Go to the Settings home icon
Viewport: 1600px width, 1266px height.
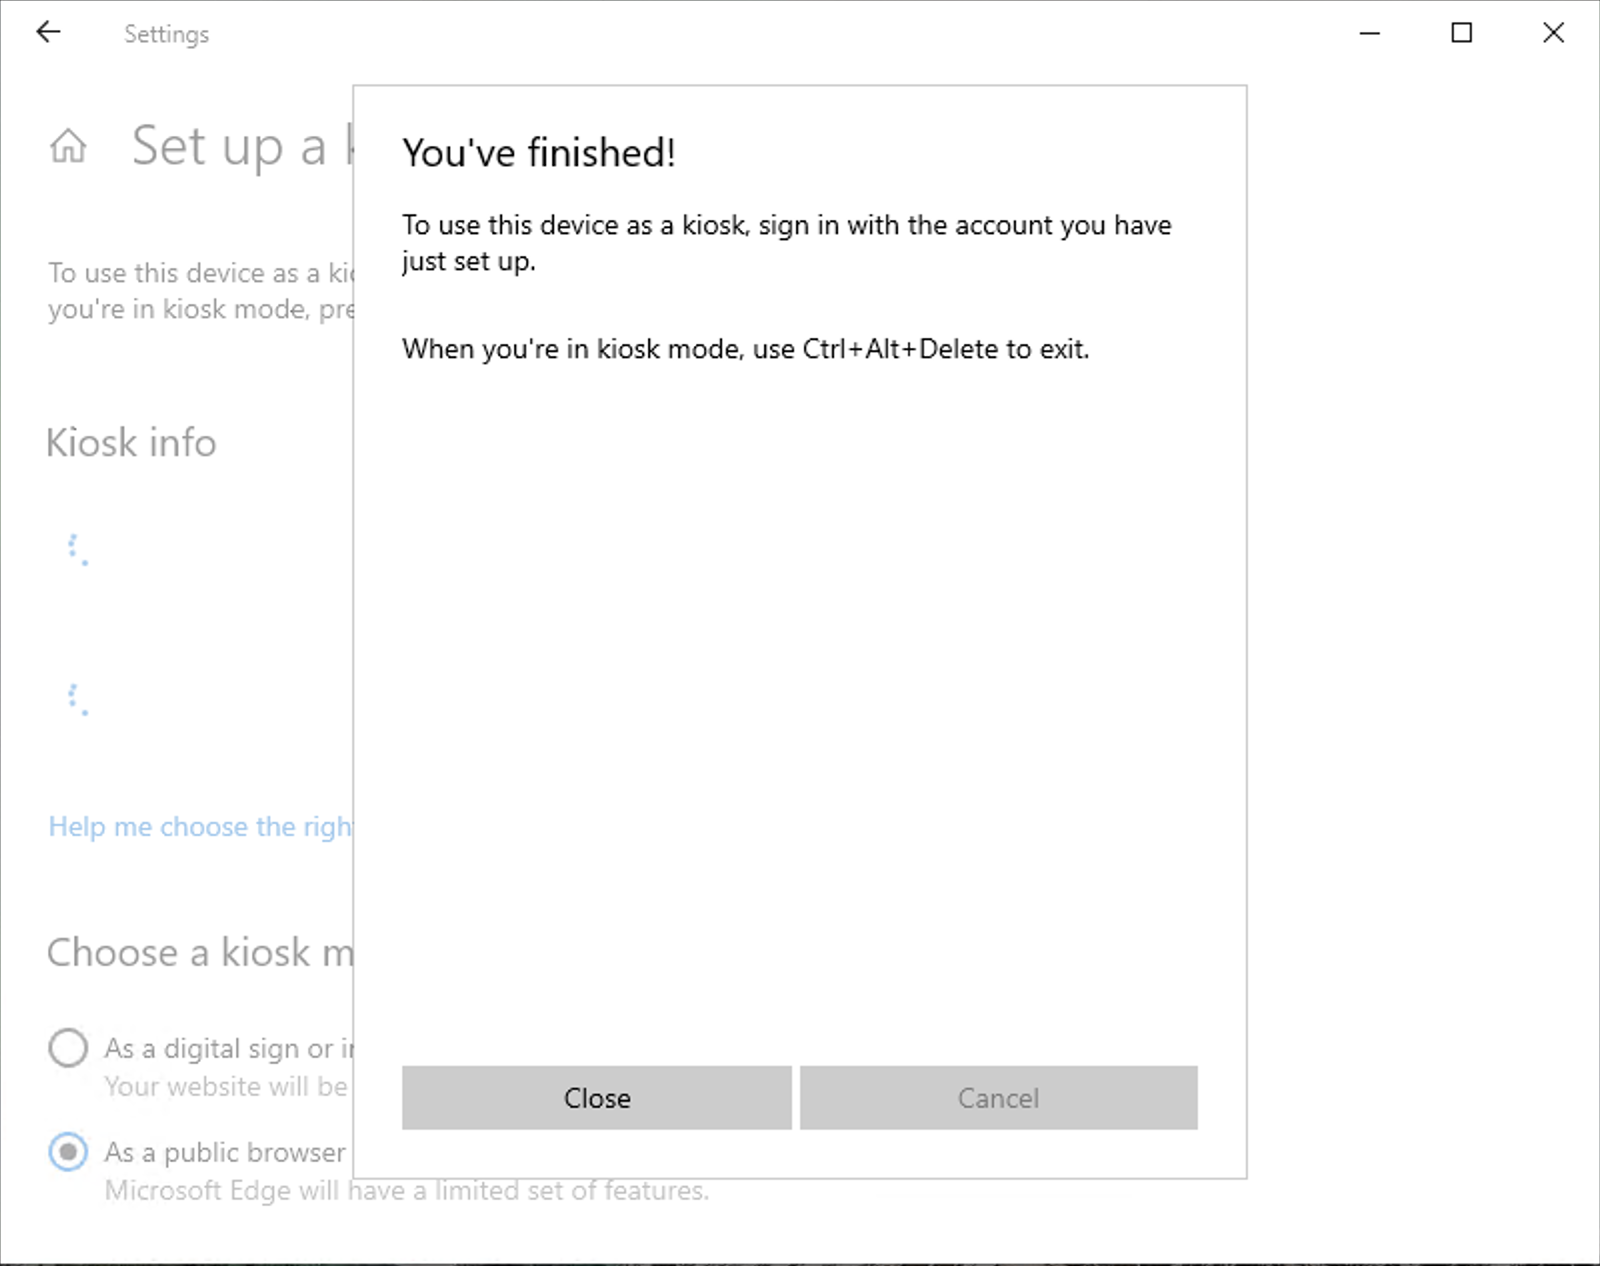click(68, 146)
